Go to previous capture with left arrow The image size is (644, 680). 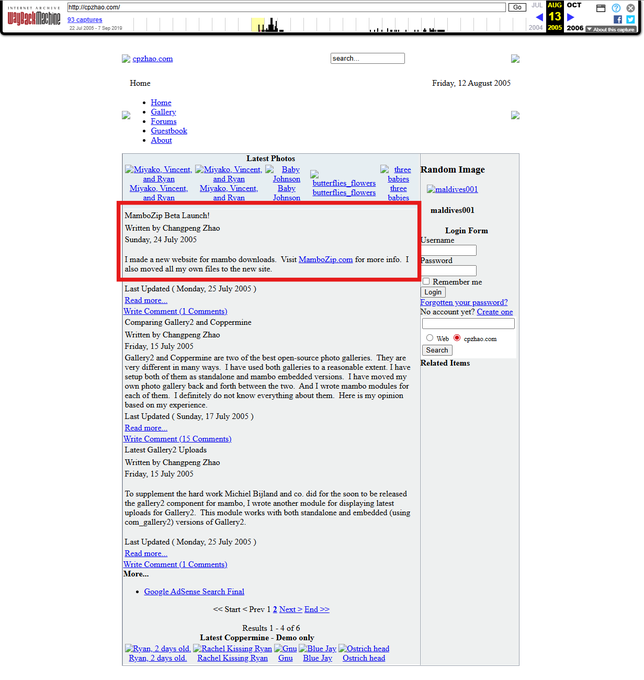(539, 17)
